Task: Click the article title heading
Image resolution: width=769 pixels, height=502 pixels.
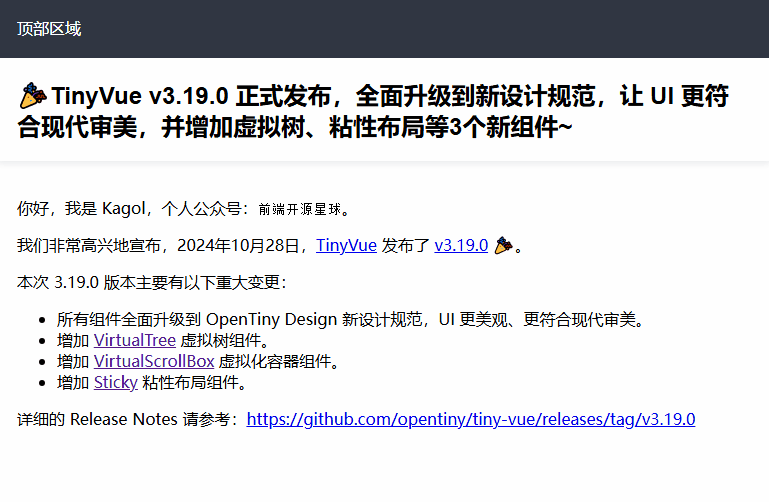Action: 374,111
